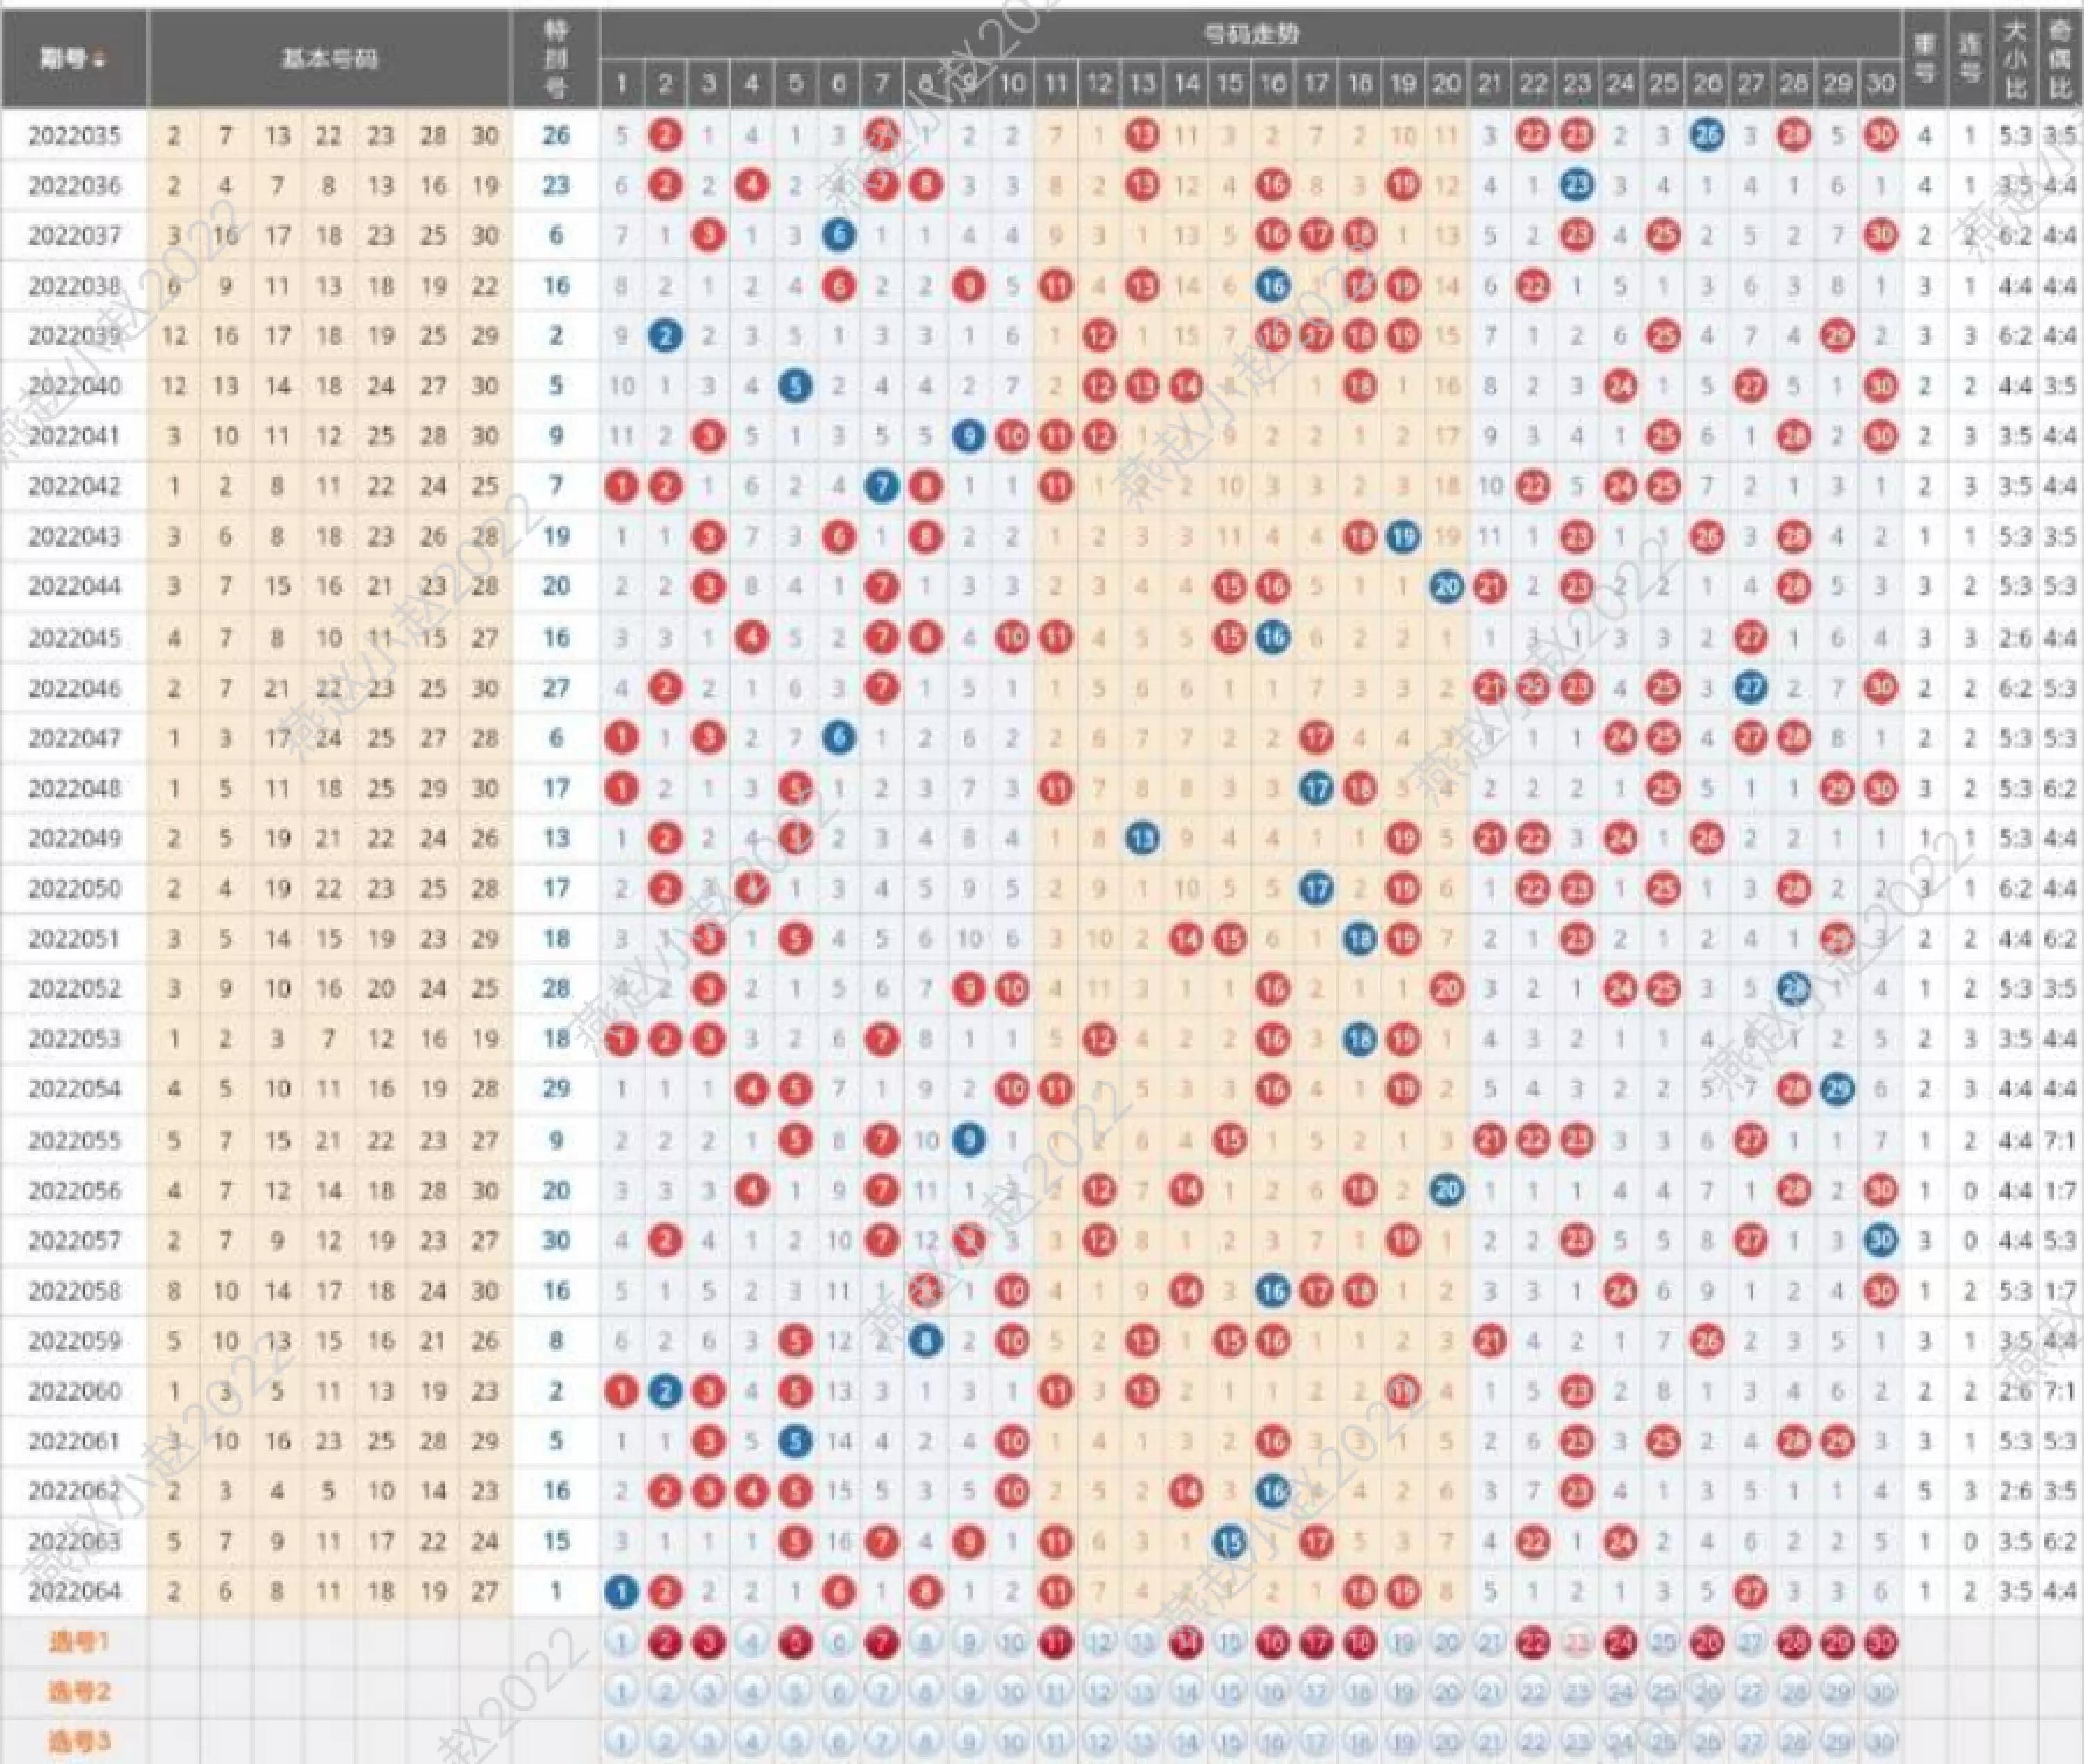
Task: Click blue ball 16 in row 2022038
Action: (x=1273, y=286)
